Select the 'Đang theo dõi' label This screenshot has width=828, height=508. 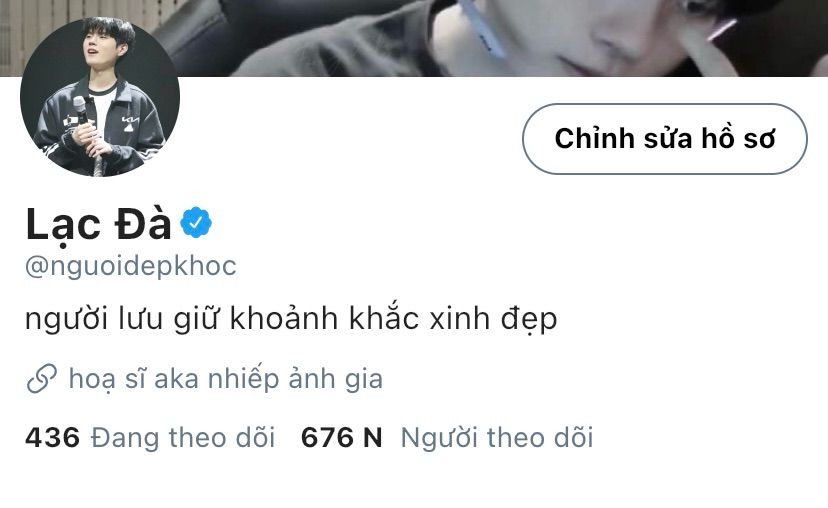183,438
